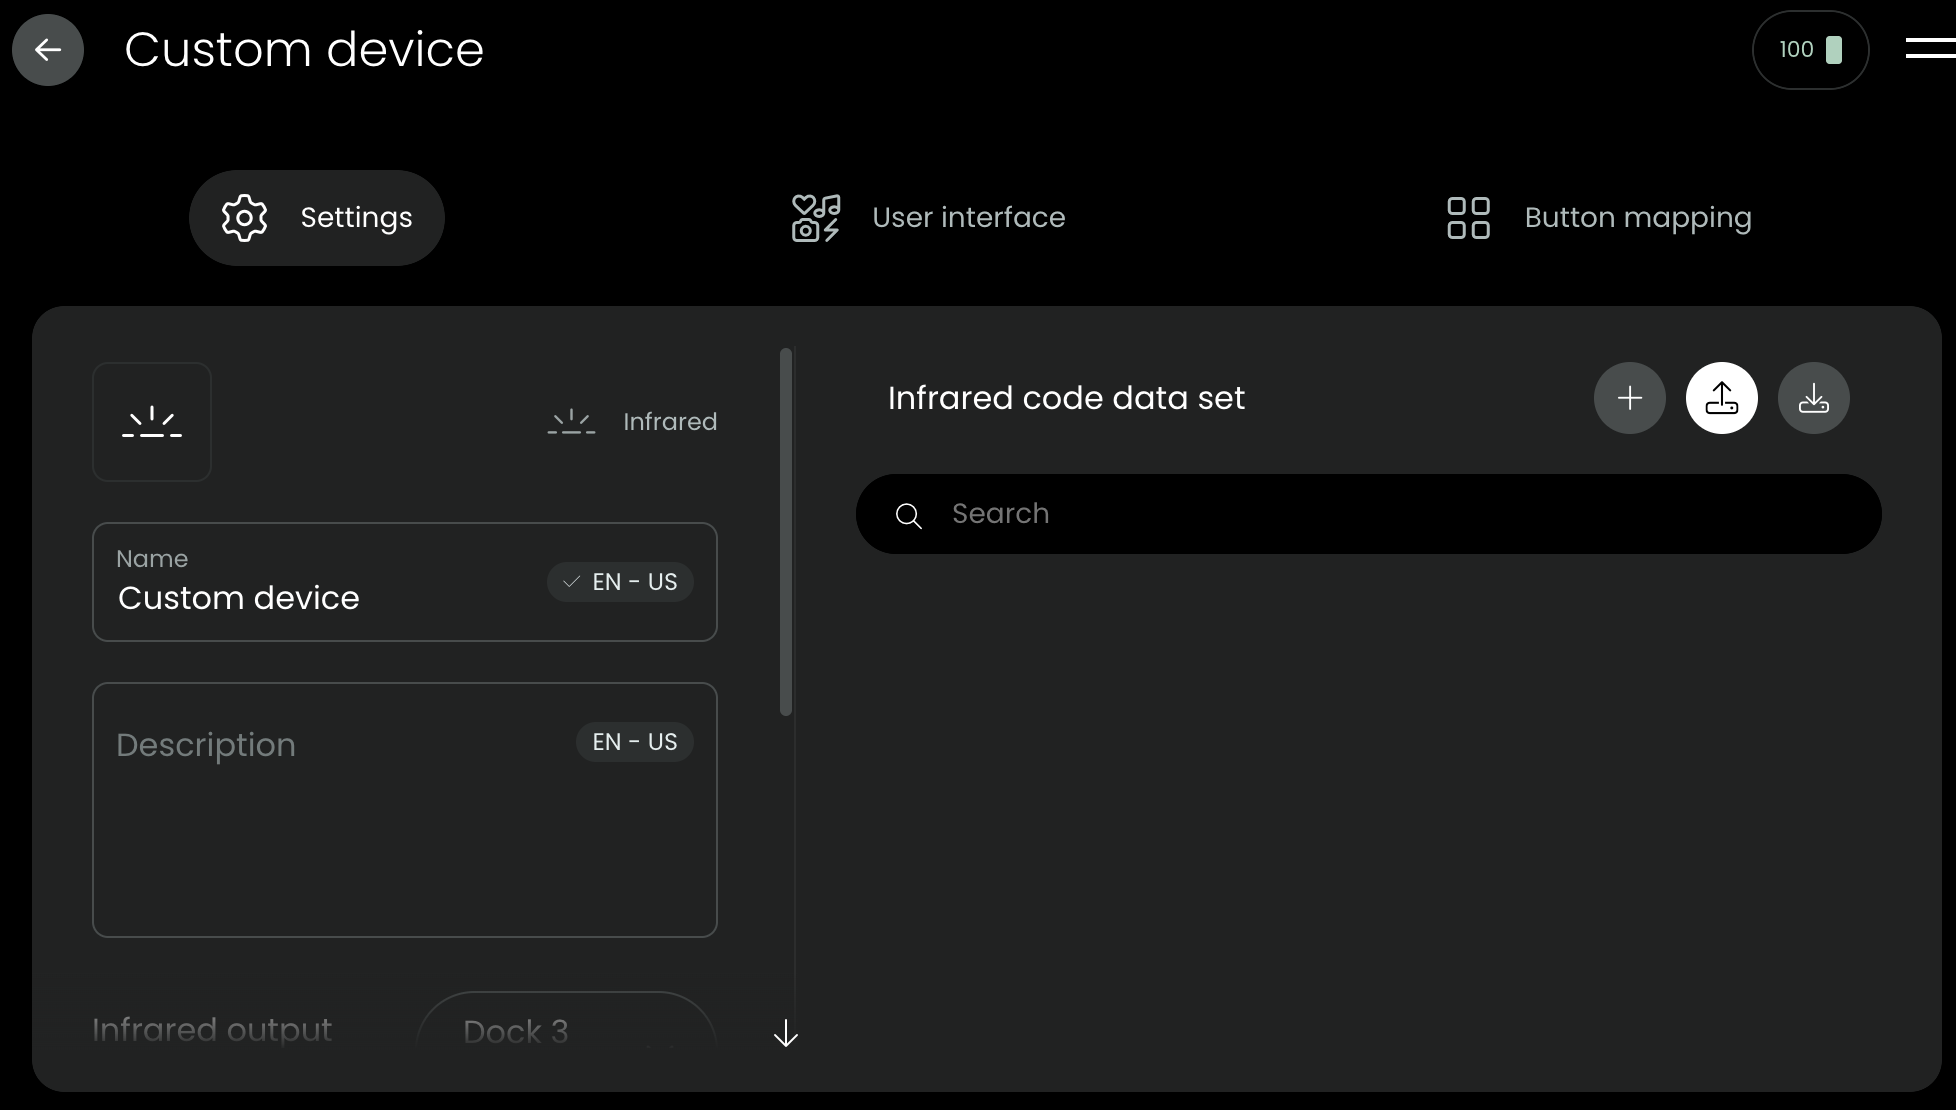Click the Infrared code data set heading
Screen dimensions: 1956x1110
(x=1066, y=398)
